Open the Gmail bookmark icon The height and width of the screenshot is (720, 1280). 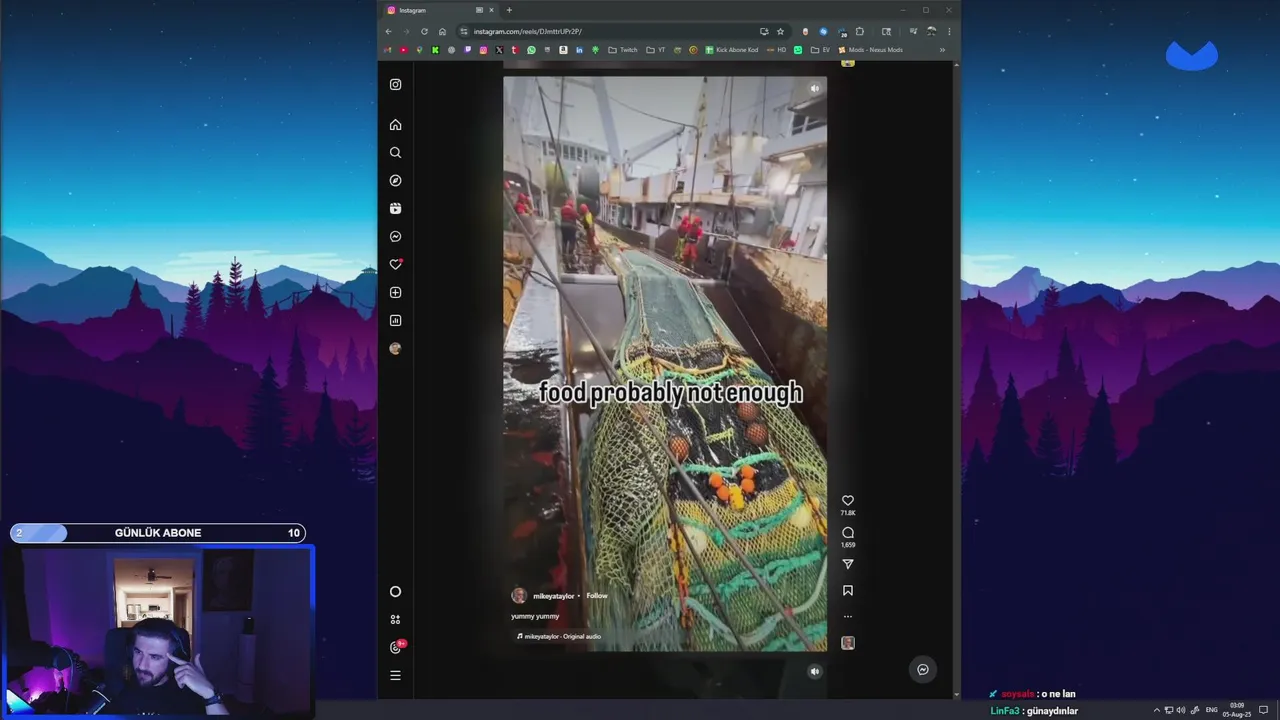point(387,50)
